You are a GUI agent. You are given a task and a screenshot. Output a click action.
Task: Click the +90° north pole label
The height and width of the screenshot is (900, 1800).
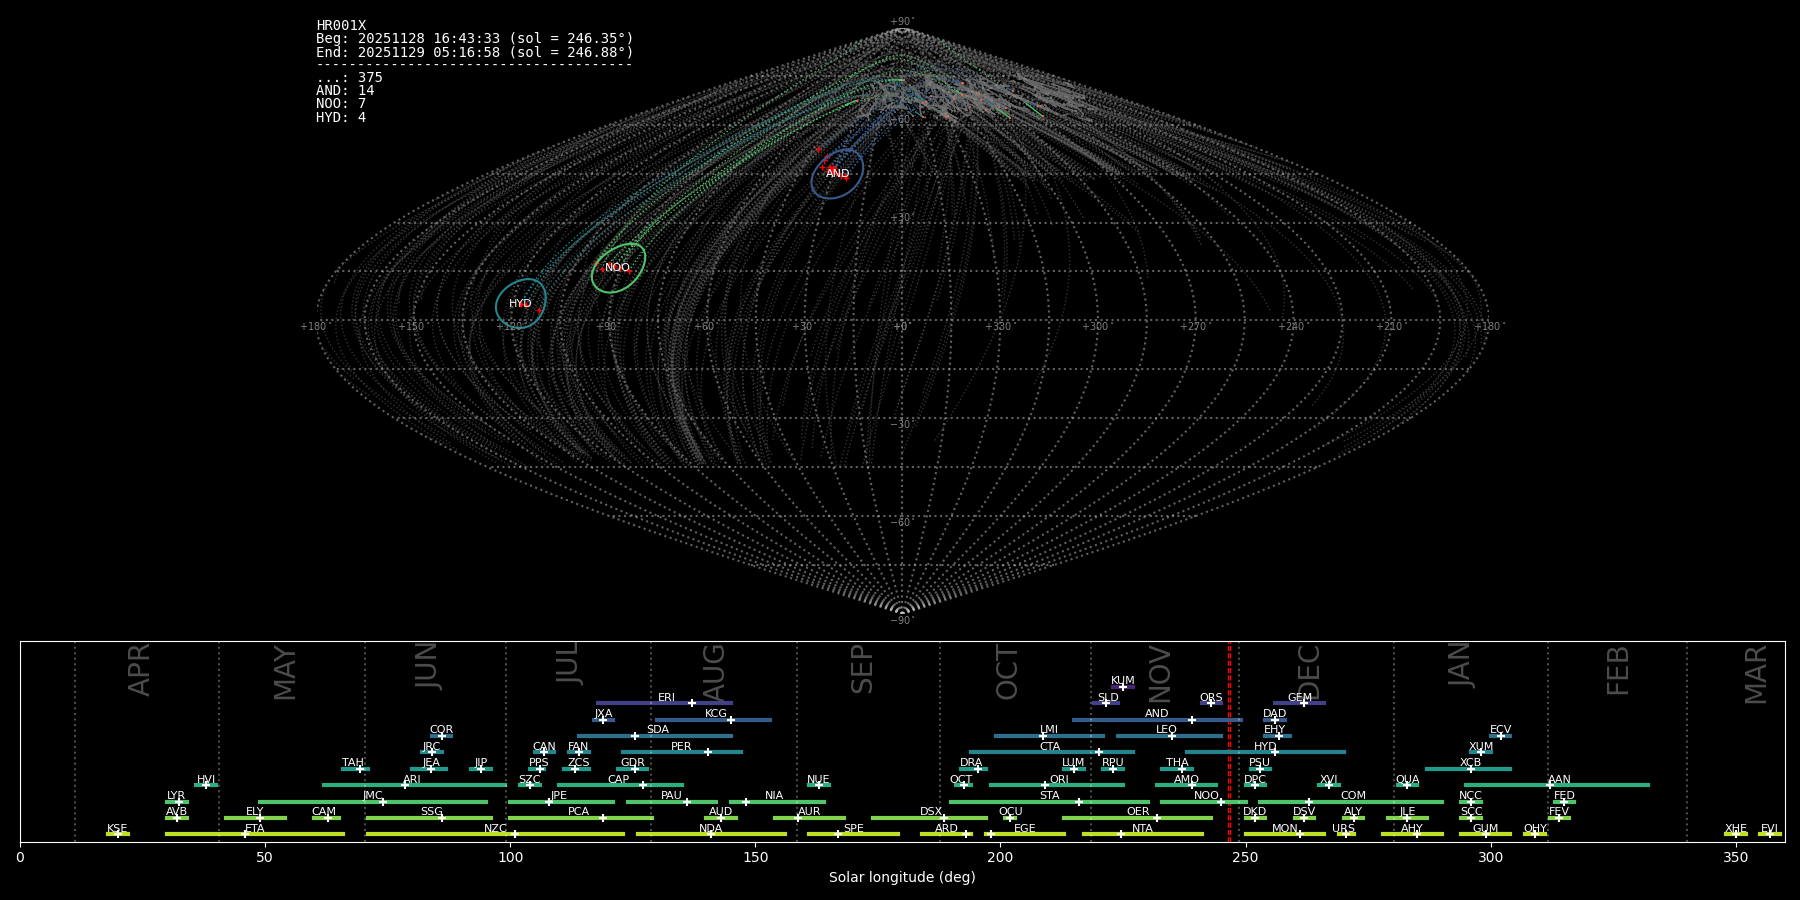902,22
